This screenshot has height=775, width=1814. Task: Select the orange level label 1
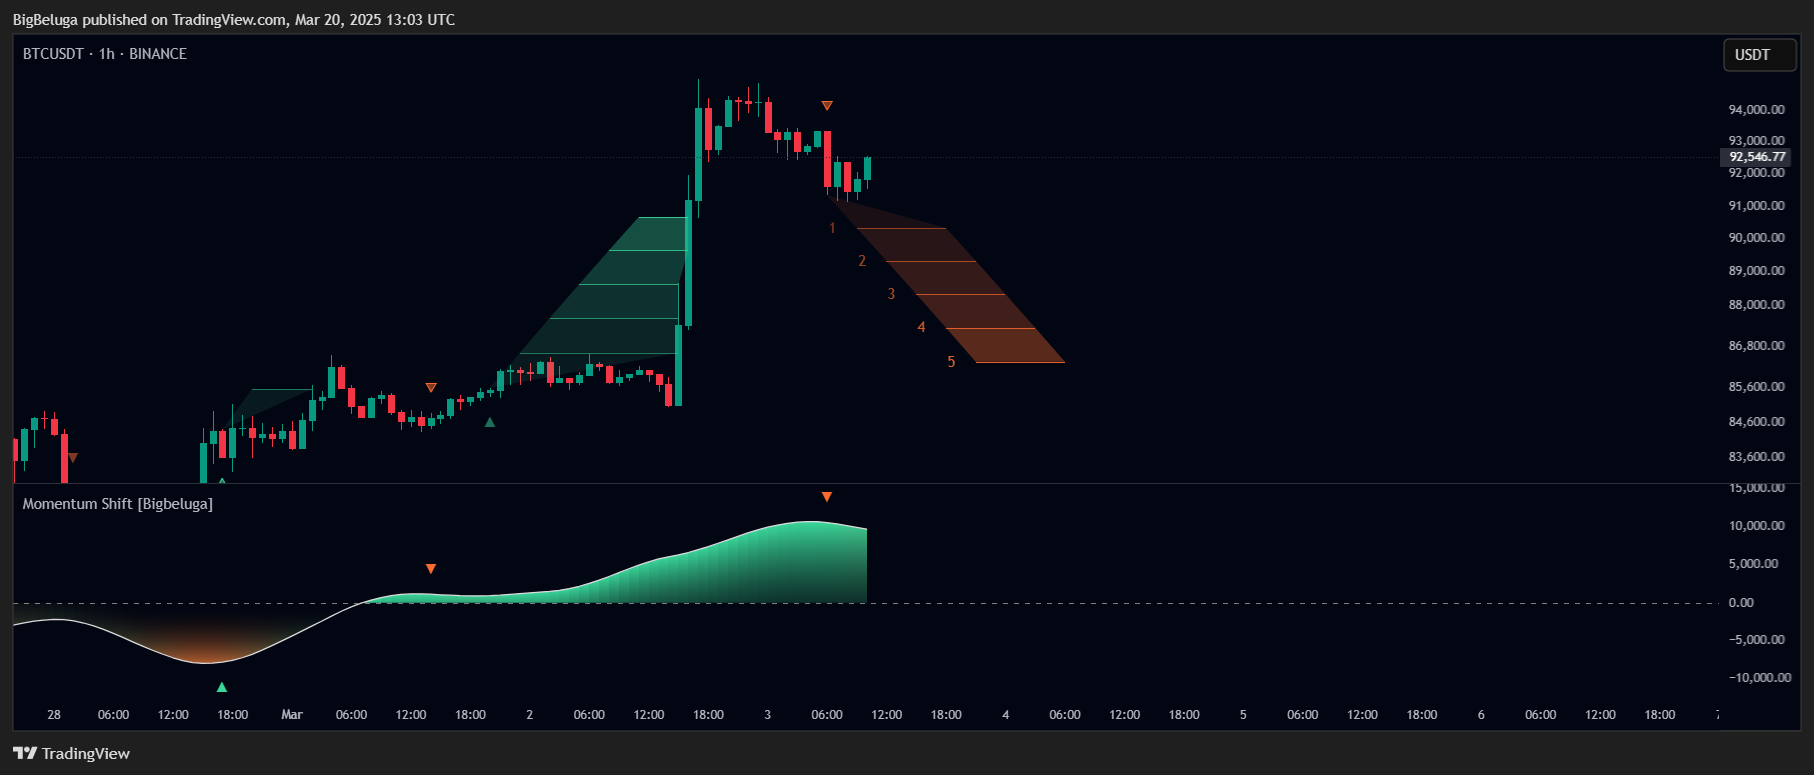point(832,228)
